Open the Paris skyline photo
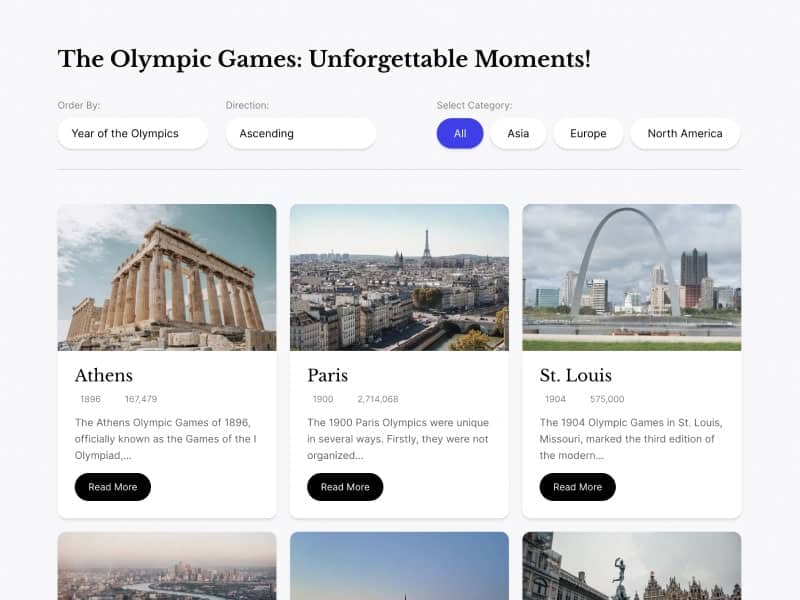This screenshot has height=600, width=800. coord(399,278)
